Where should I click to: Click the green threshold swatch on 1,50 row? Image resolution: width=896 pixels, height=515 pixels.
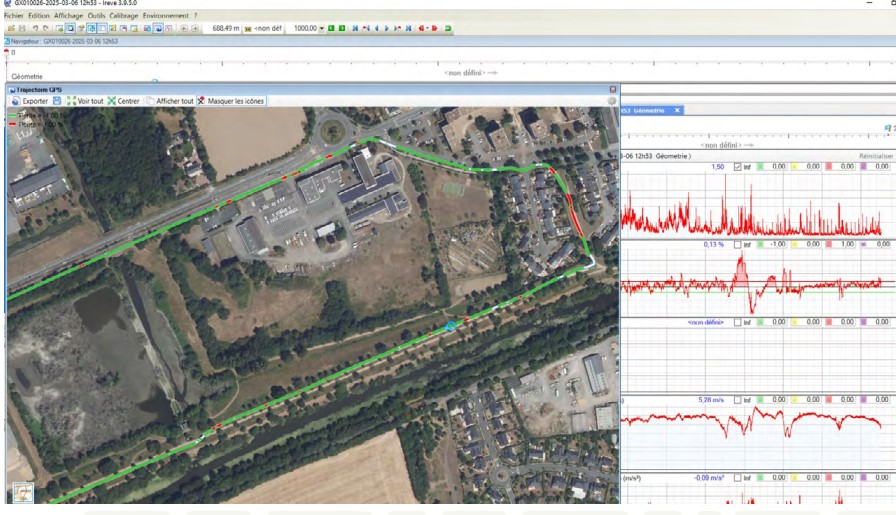tap(760, 167)
